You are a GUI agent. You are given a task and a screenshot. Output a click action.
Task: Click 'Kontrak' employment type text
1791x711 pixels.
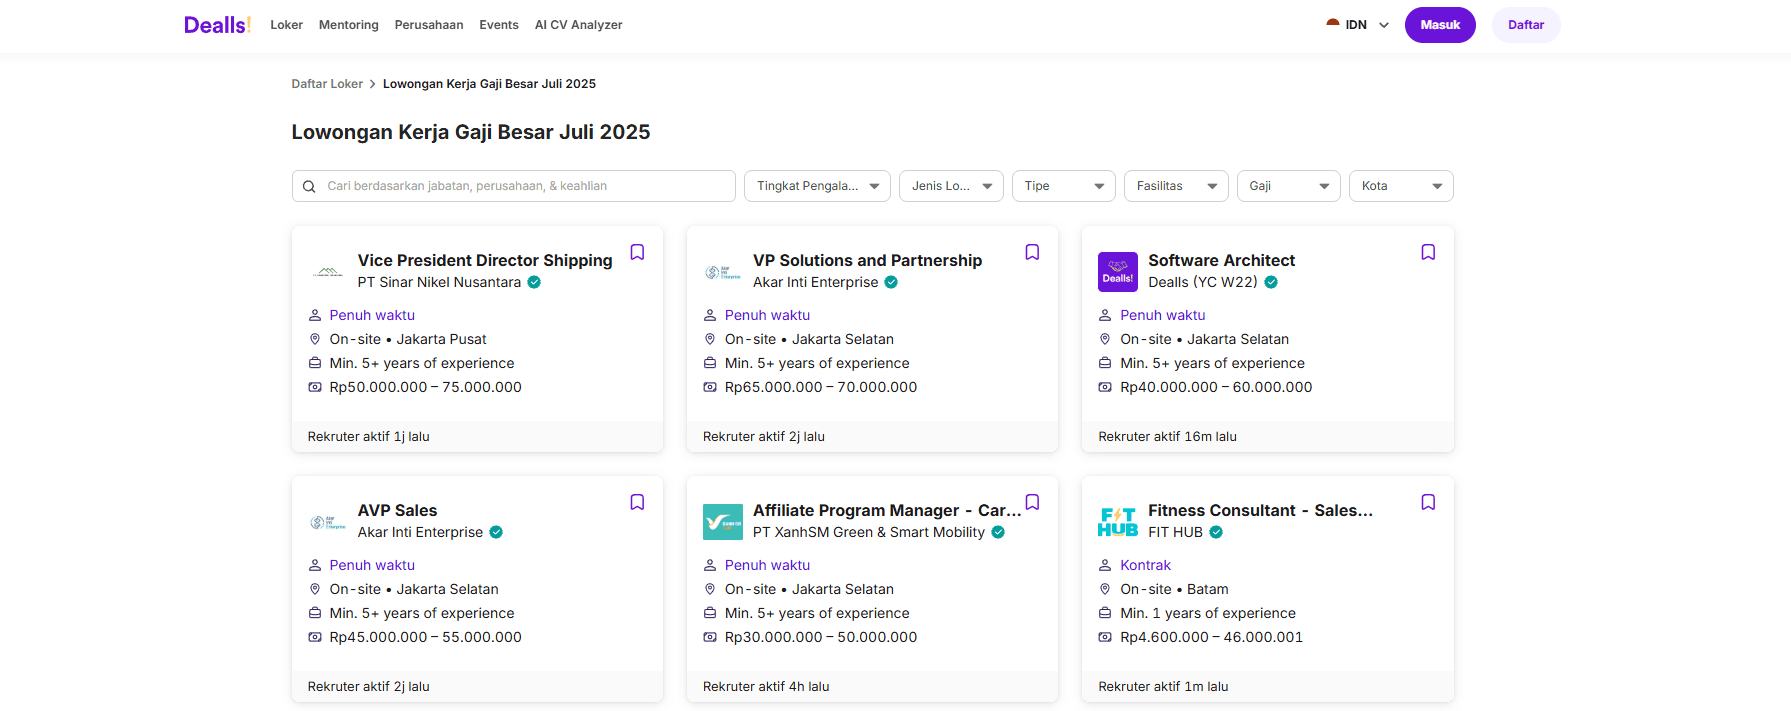1145,565
